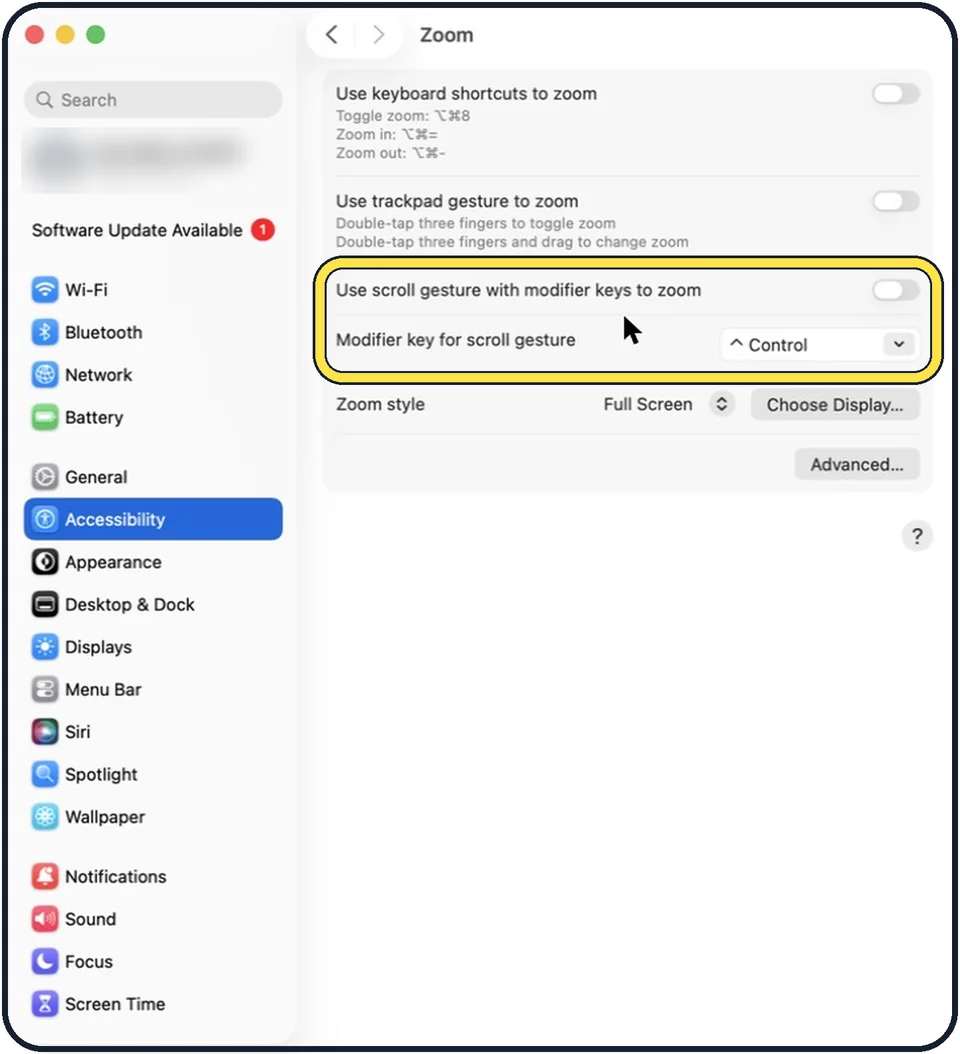This screenshot has height=1054, width=960.
Task: Click the search magnifier icon
Action: coord(44,100)
